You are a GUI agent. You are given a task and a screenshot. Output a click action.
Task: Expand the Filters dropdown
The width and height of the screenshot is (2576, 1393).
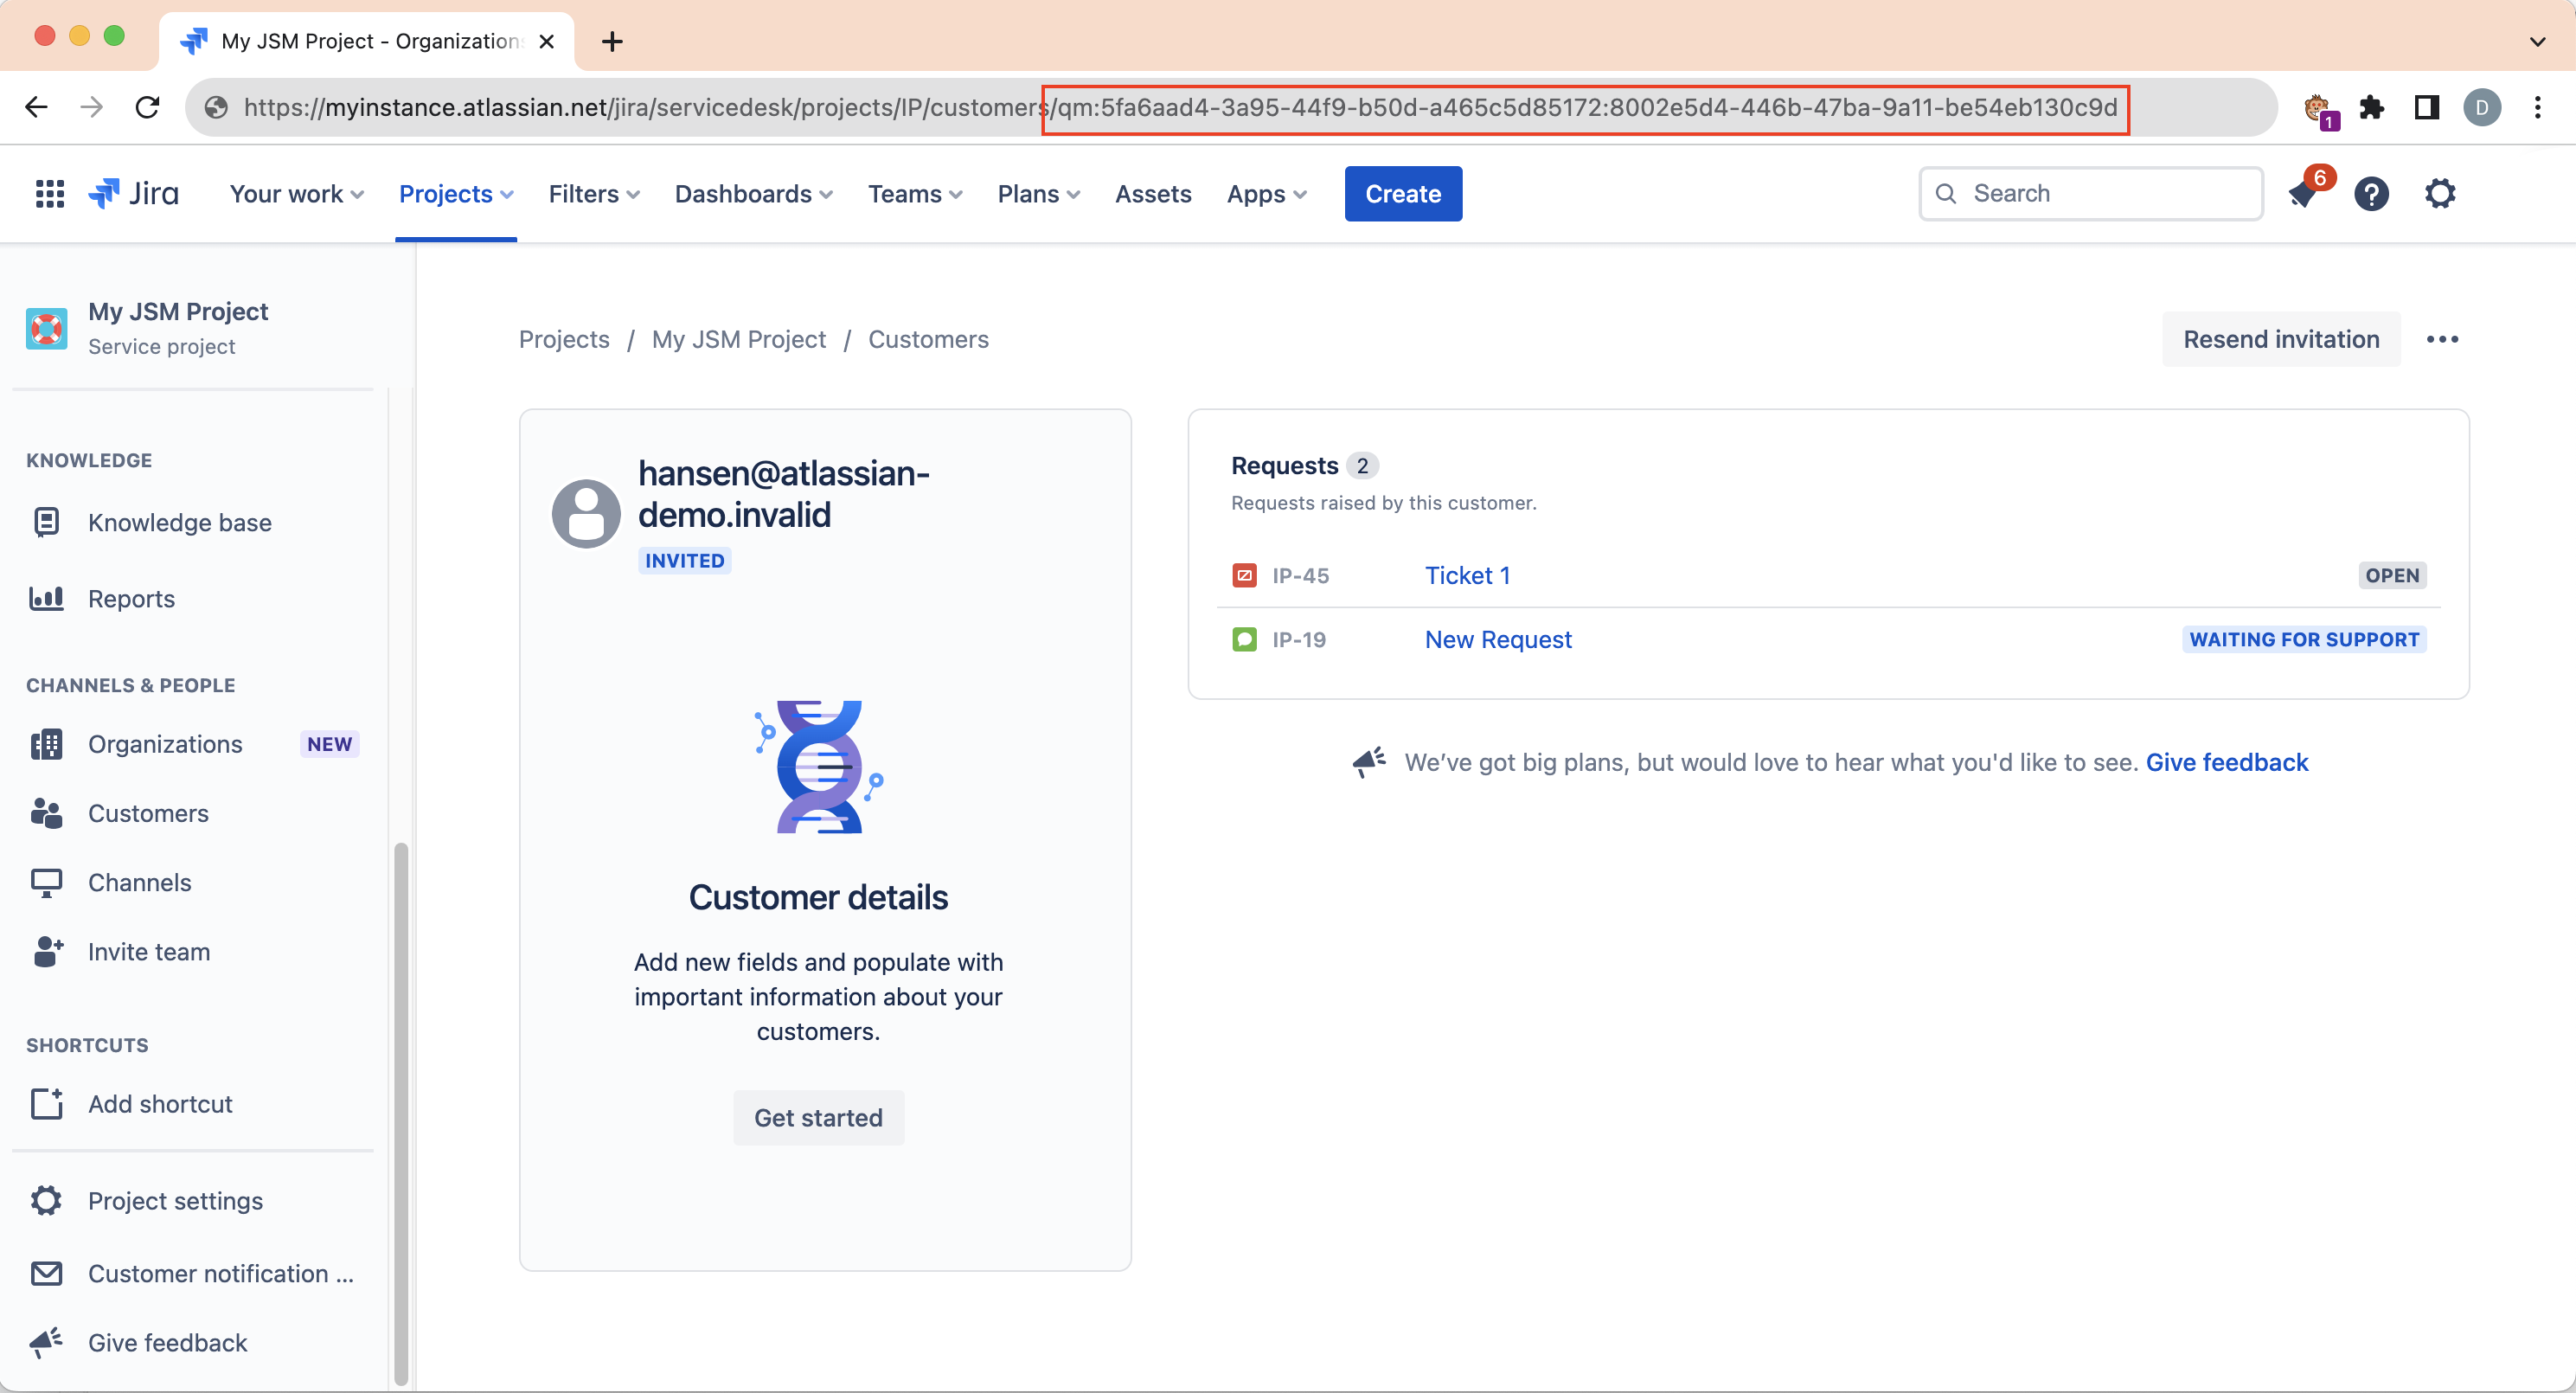(593, 194)
